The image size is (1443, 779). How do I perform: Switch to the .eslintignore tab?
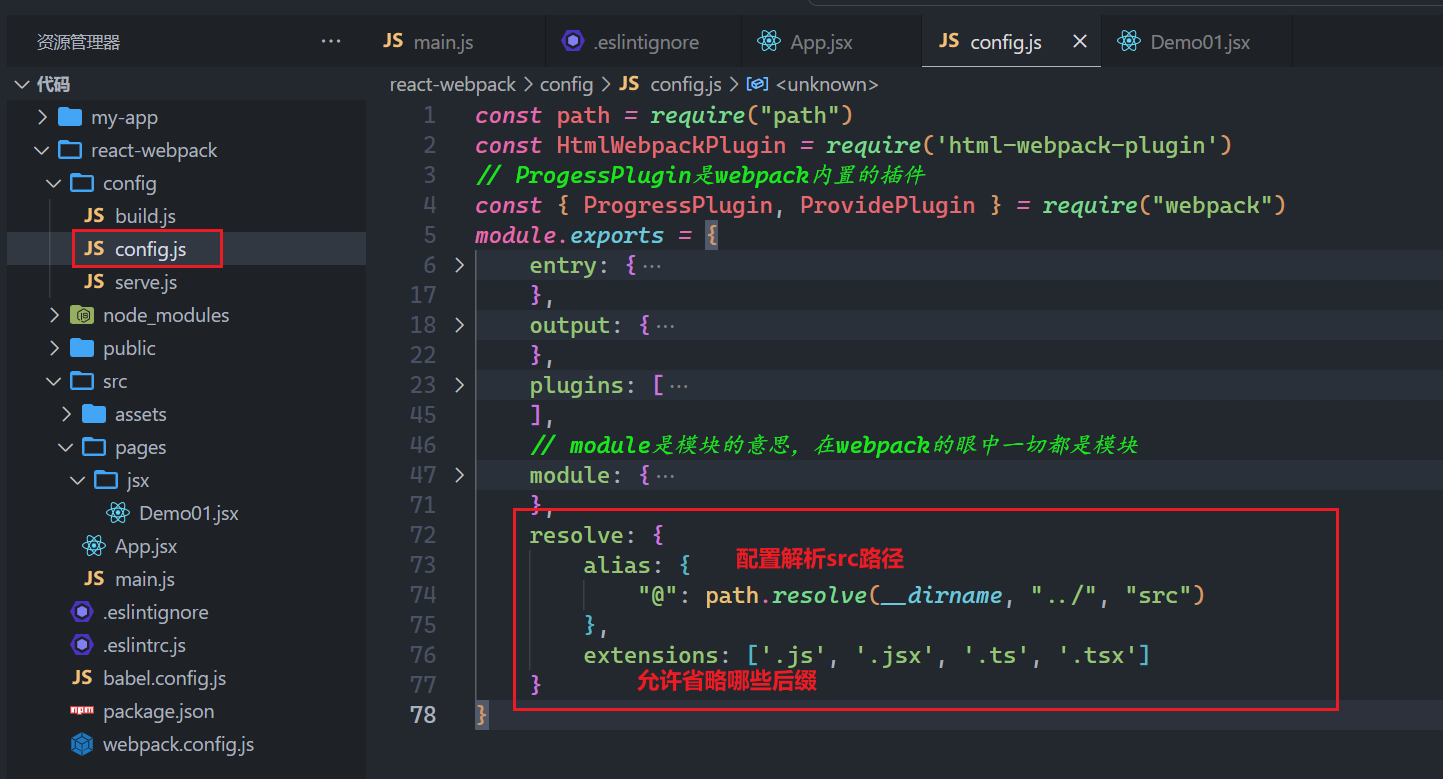[x=645, y=42]
